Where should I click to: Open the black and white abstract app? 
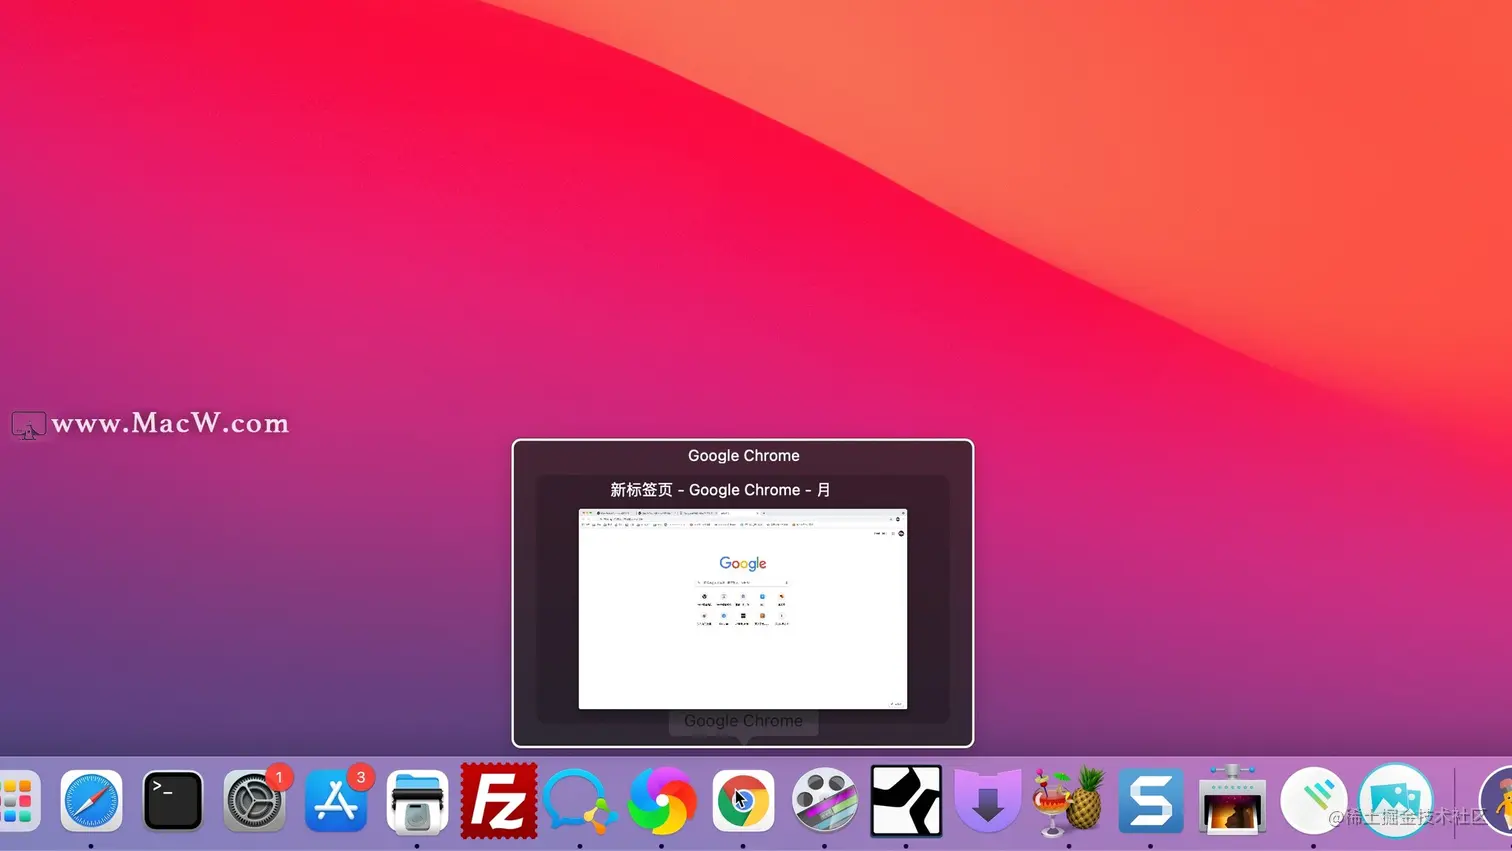pos(906,801)
